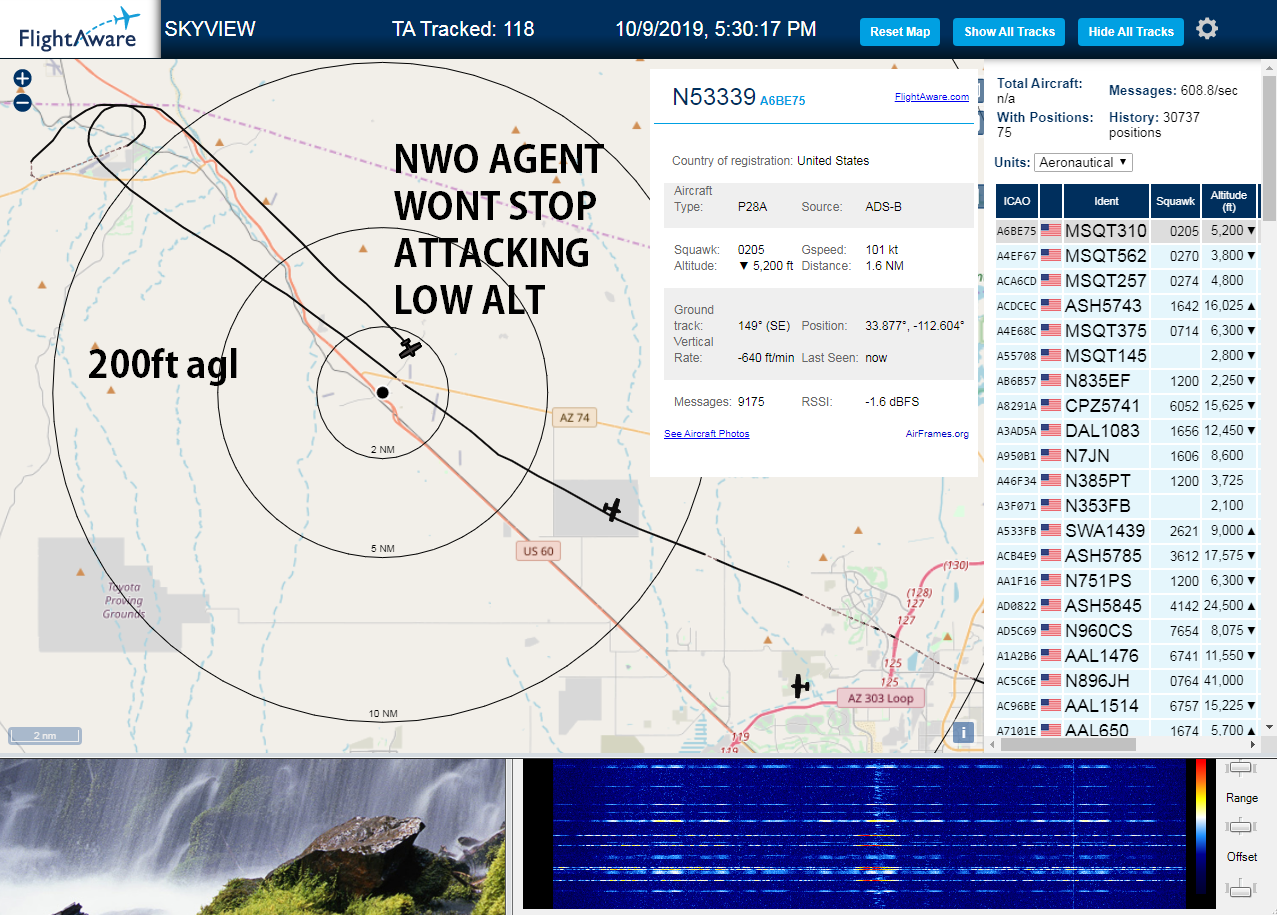Screen dimensions: 1277x915
Task: Zoom out with the minus map control
Action: [x=22, y=103]
